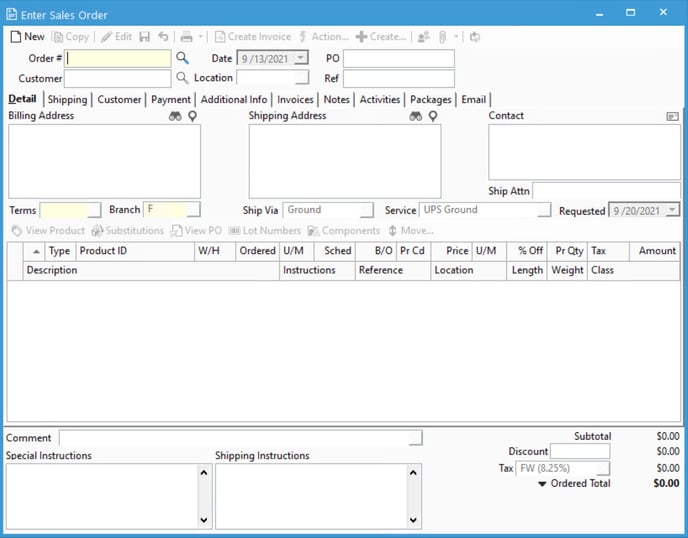Click the attachment paperclip icon
This screenshot has height=538, width=688.
[442, 37]
